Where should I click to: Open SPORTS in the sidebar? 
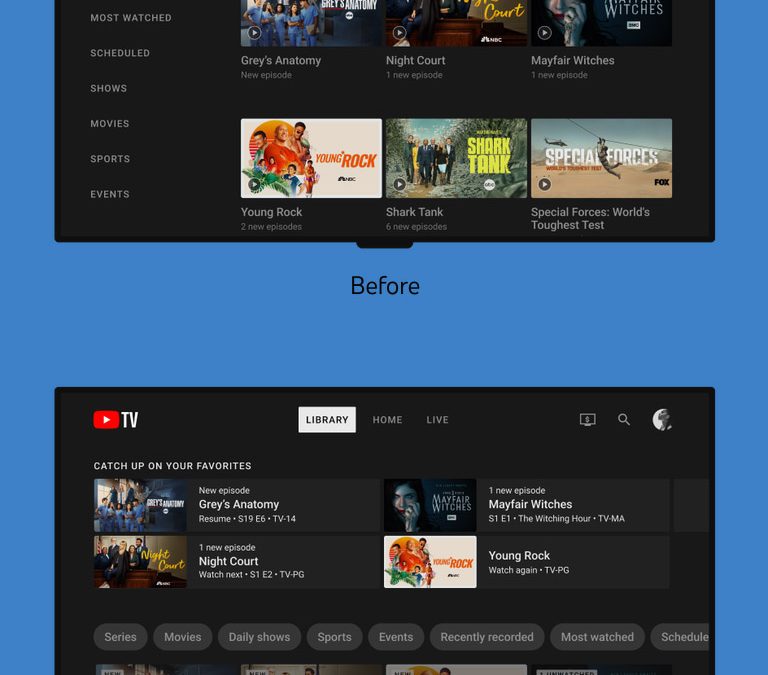tap(110, 159)
